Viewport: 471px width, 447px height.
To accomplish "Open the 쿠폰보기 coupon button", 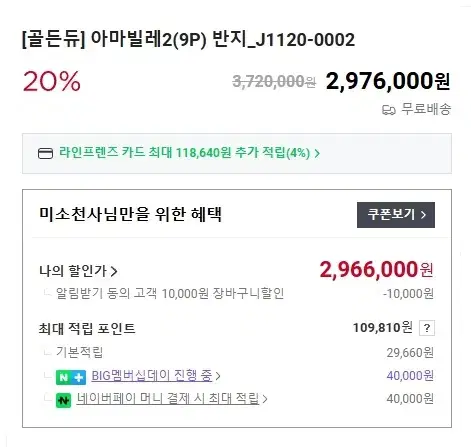I will (396, 215).
